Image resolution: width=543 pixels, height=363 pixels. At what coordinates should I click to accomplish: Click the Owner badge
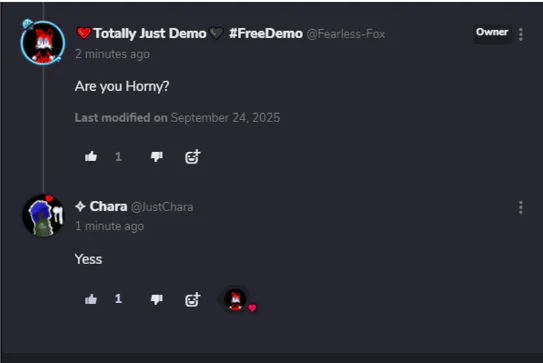coord(492,32)
